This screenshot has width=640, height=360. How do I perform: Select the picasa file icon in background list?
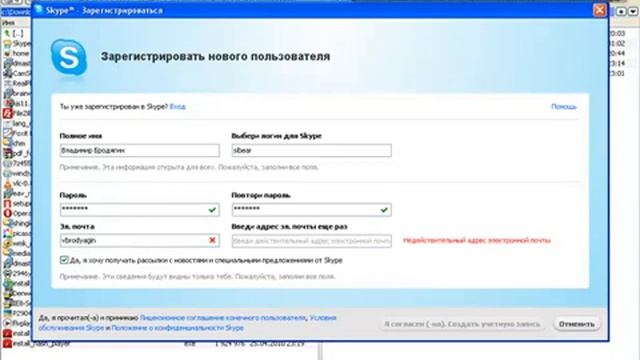pos(7,233)
